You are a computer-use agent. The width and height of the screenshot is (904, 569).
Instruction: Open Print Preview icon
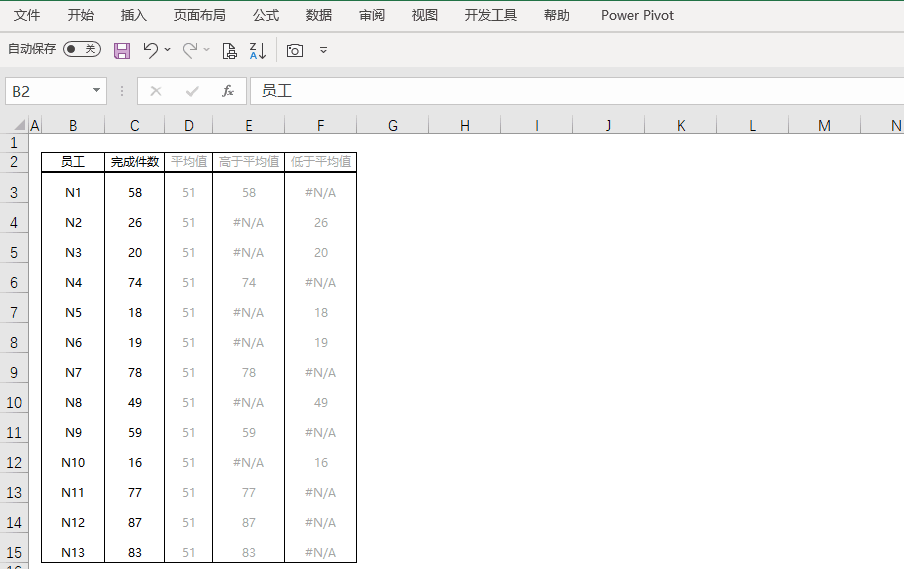pos(229,51)
